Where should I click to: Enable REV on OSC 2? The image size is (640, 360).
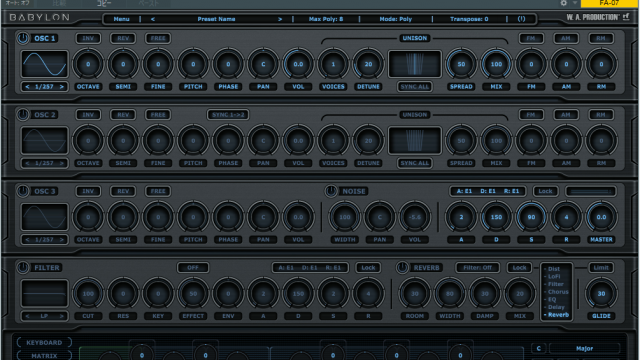123,115
